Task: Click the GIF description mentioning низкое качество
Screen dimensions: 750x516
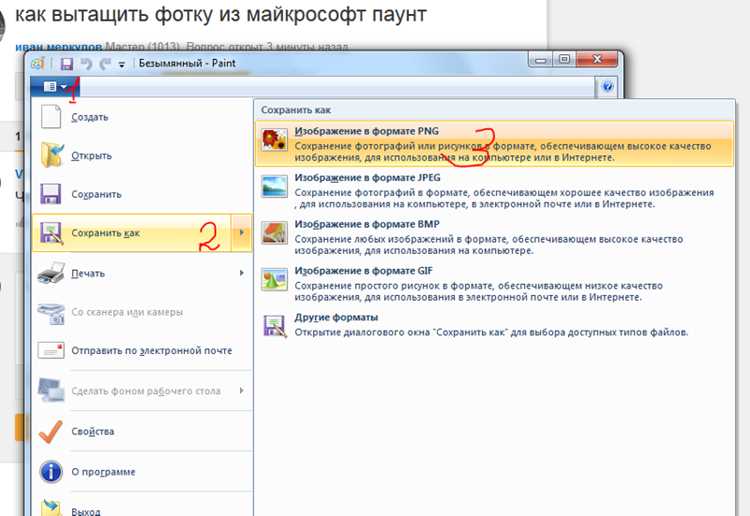Action: click(478, 291)
